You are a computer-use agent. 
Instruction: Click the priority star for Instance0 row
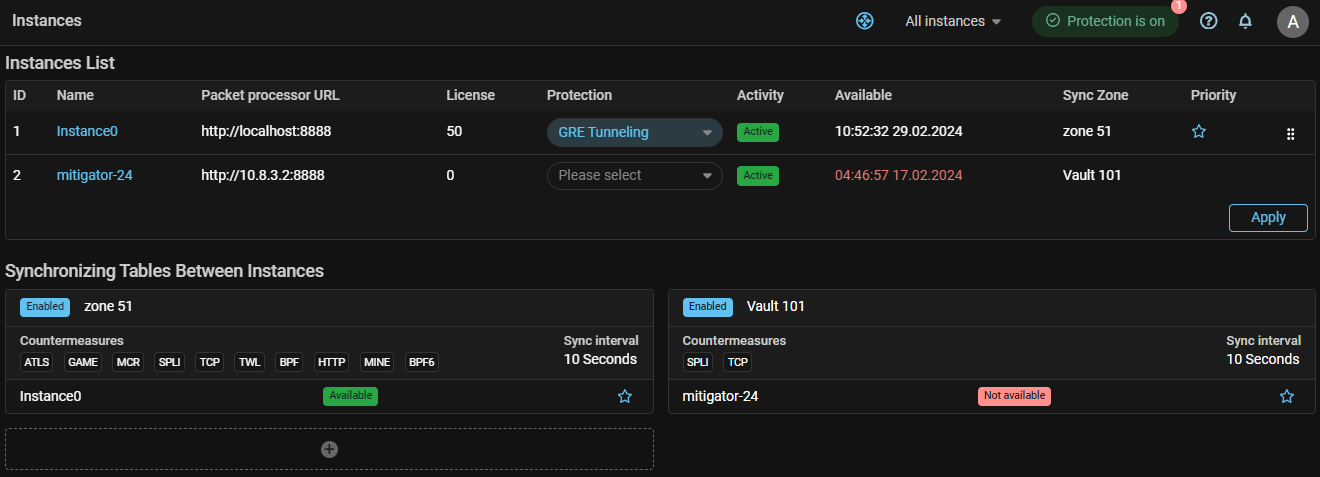(1199, 132)
